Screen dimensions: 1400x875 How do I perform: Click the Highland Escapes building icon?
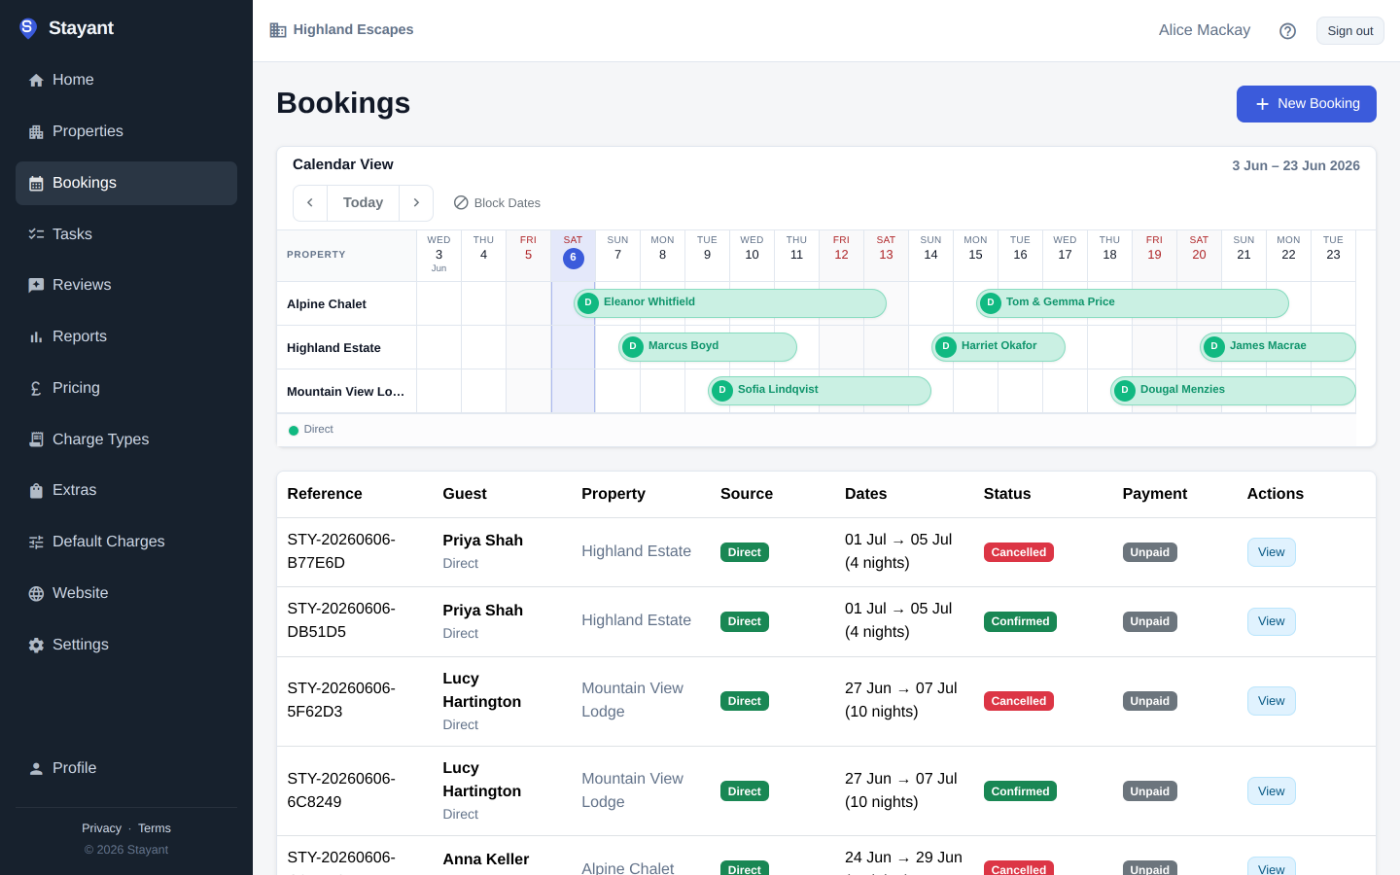coord(278,30)
